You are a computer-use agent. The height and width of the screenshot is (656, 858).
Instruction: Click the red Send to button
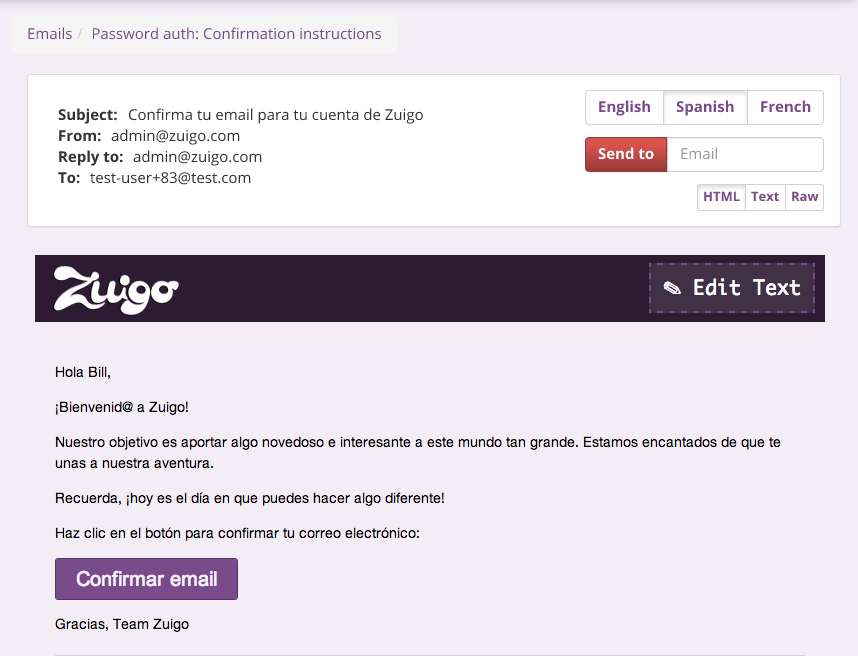(x=626, y=154)
